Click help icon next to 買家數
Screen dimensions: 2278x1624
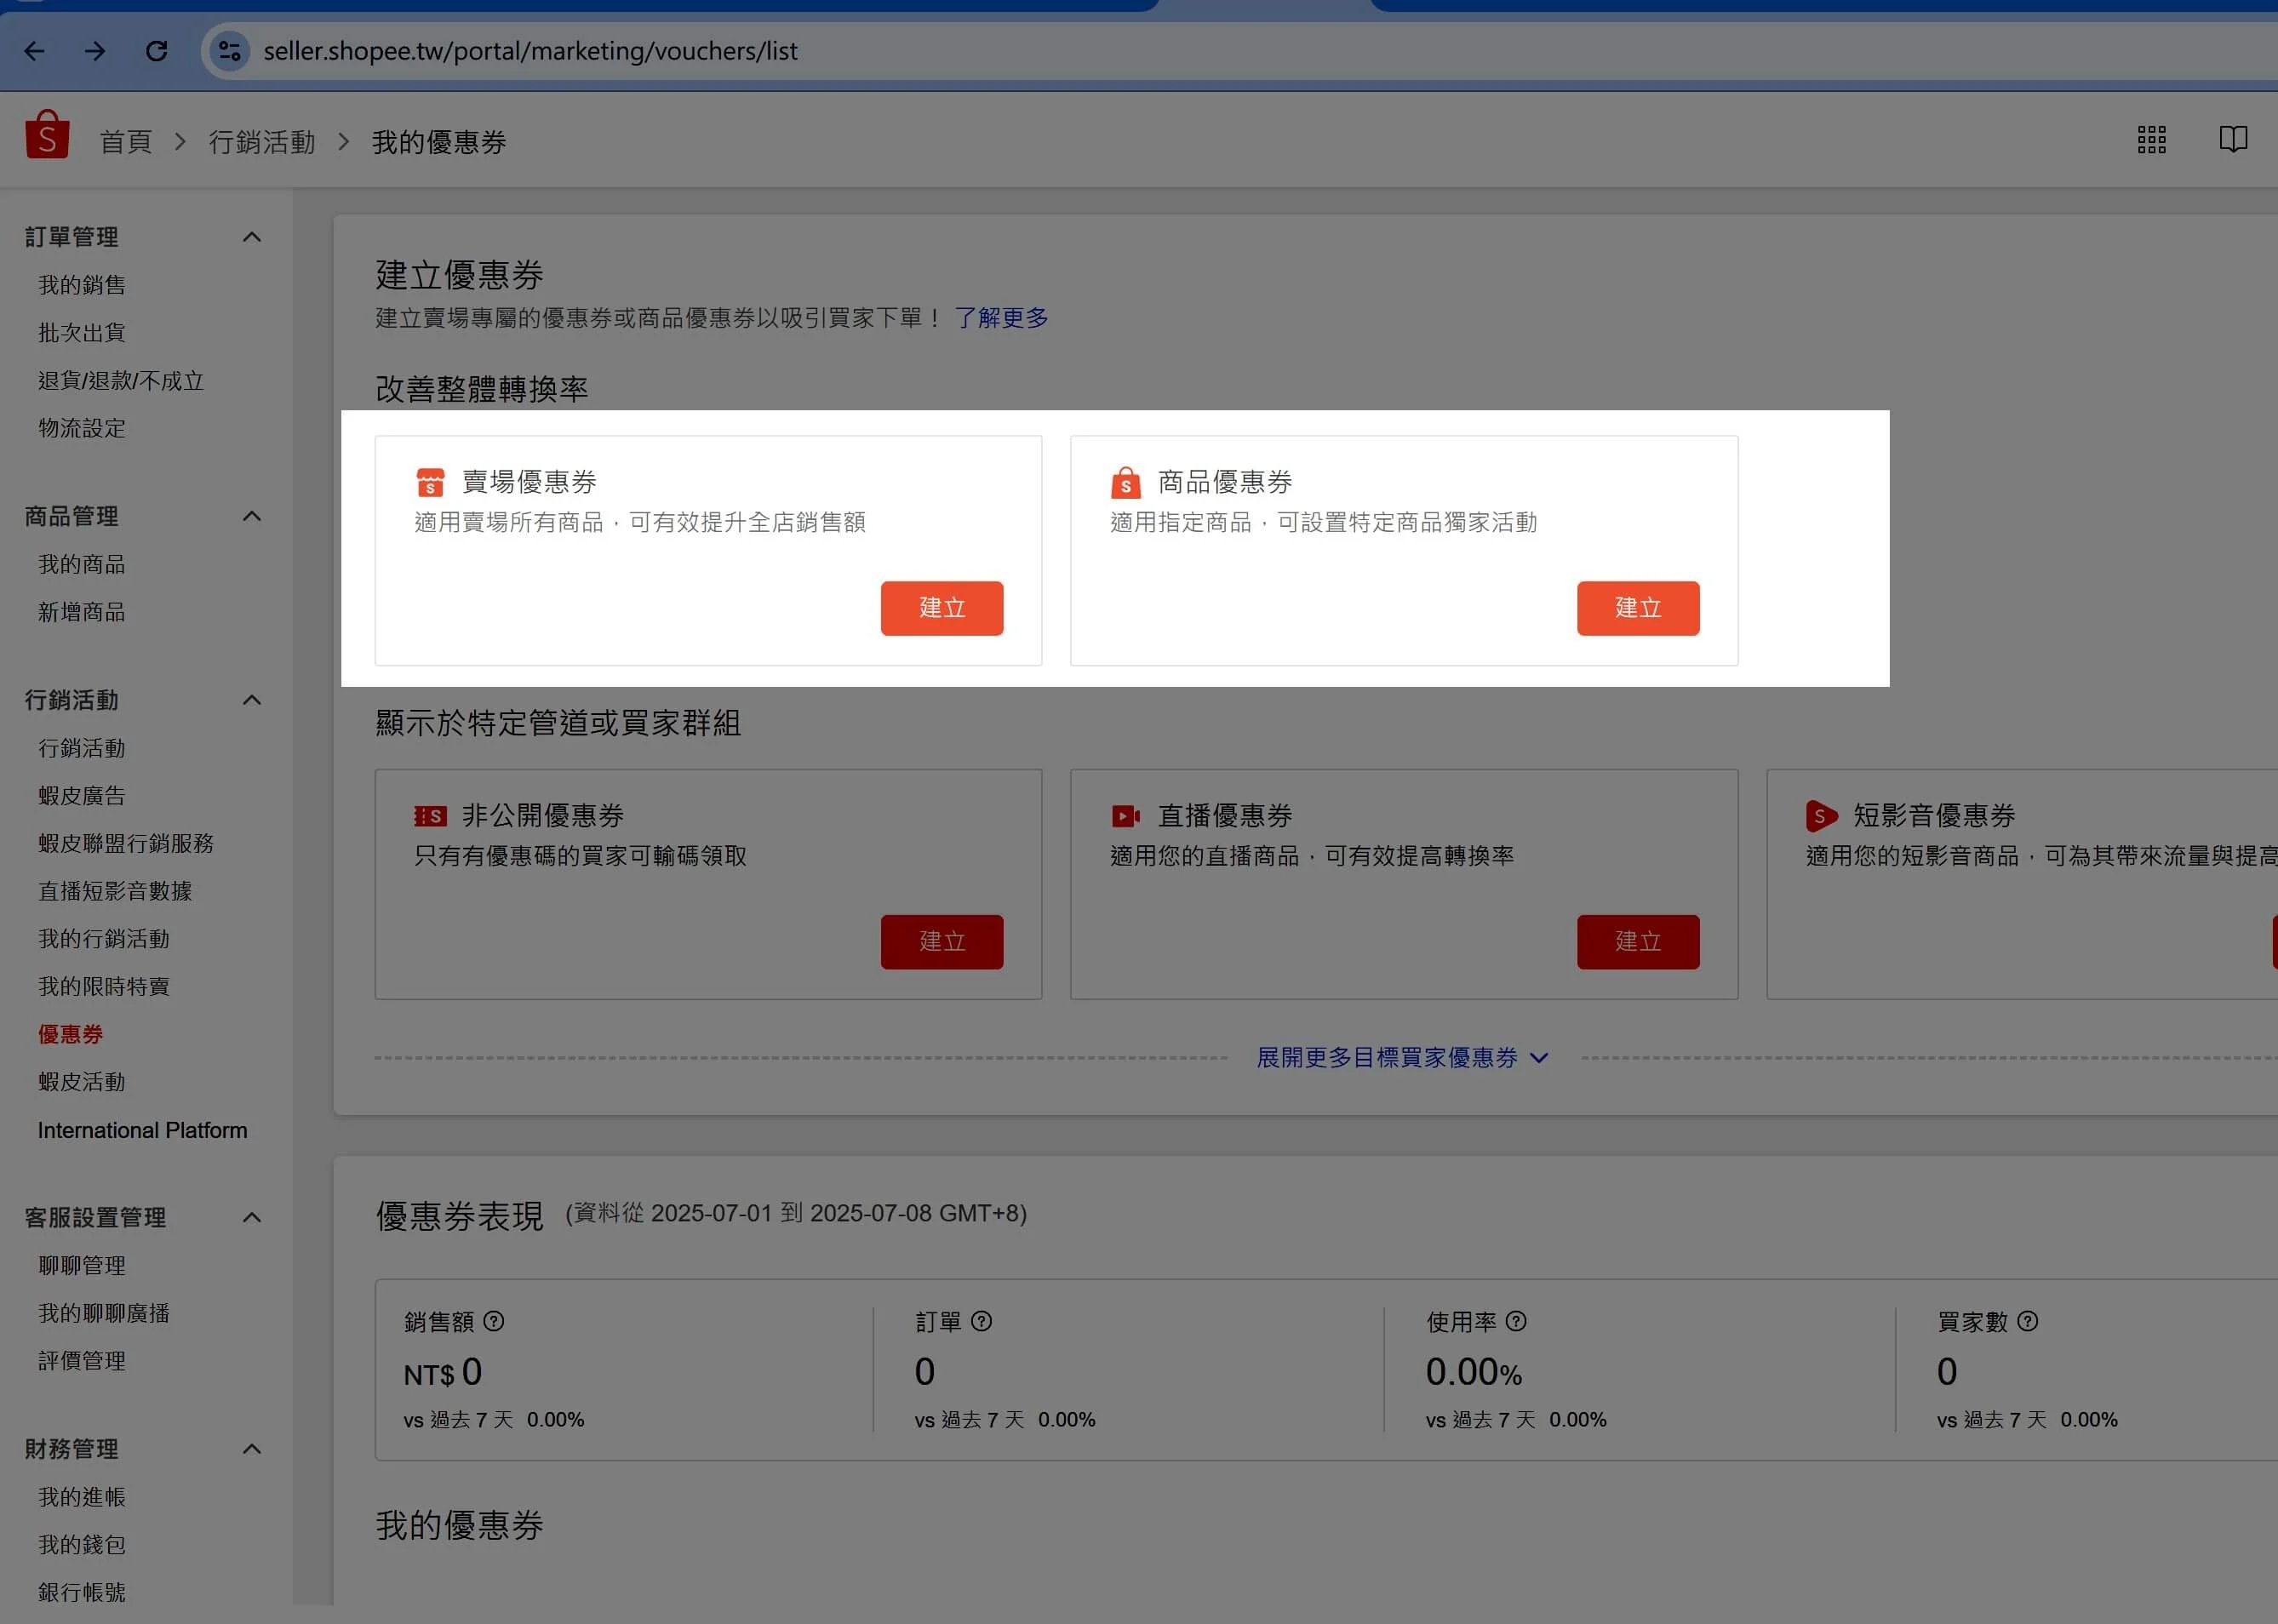pyautogui.click(x=2028, y=1322)
